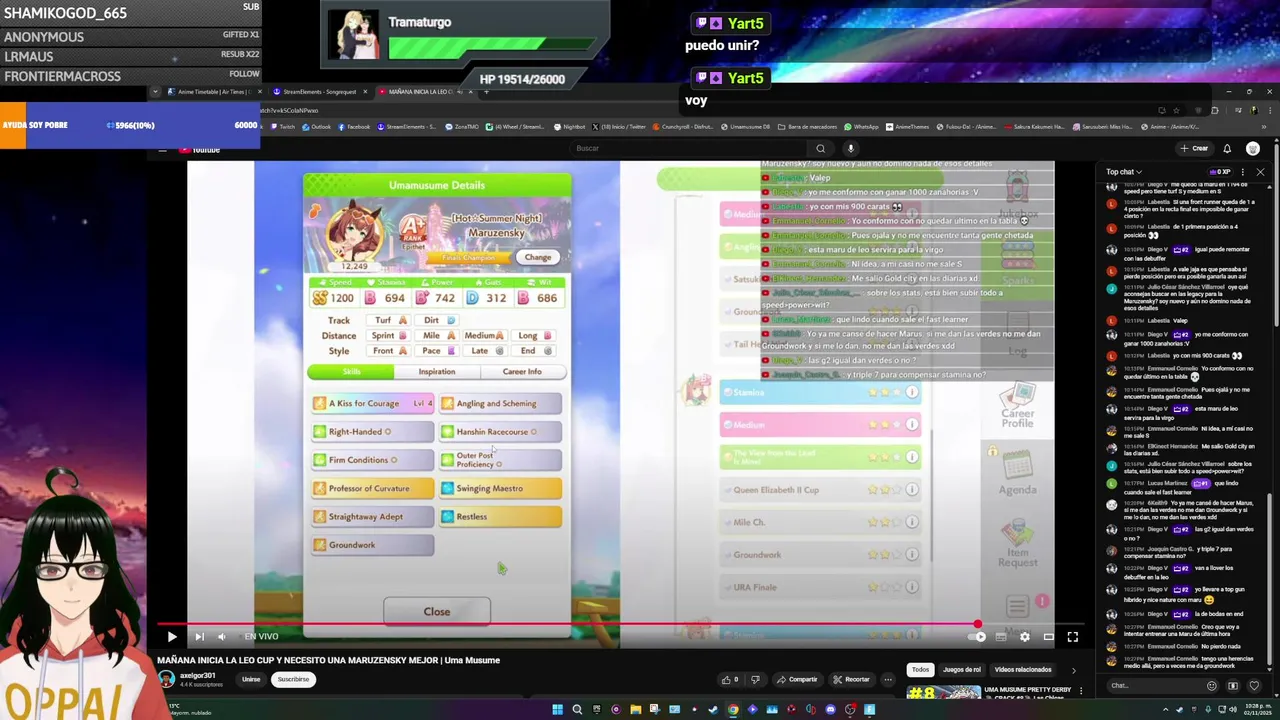Click the Unirse join button
This screenshot has width=1280, height=720.
[251, 679]
